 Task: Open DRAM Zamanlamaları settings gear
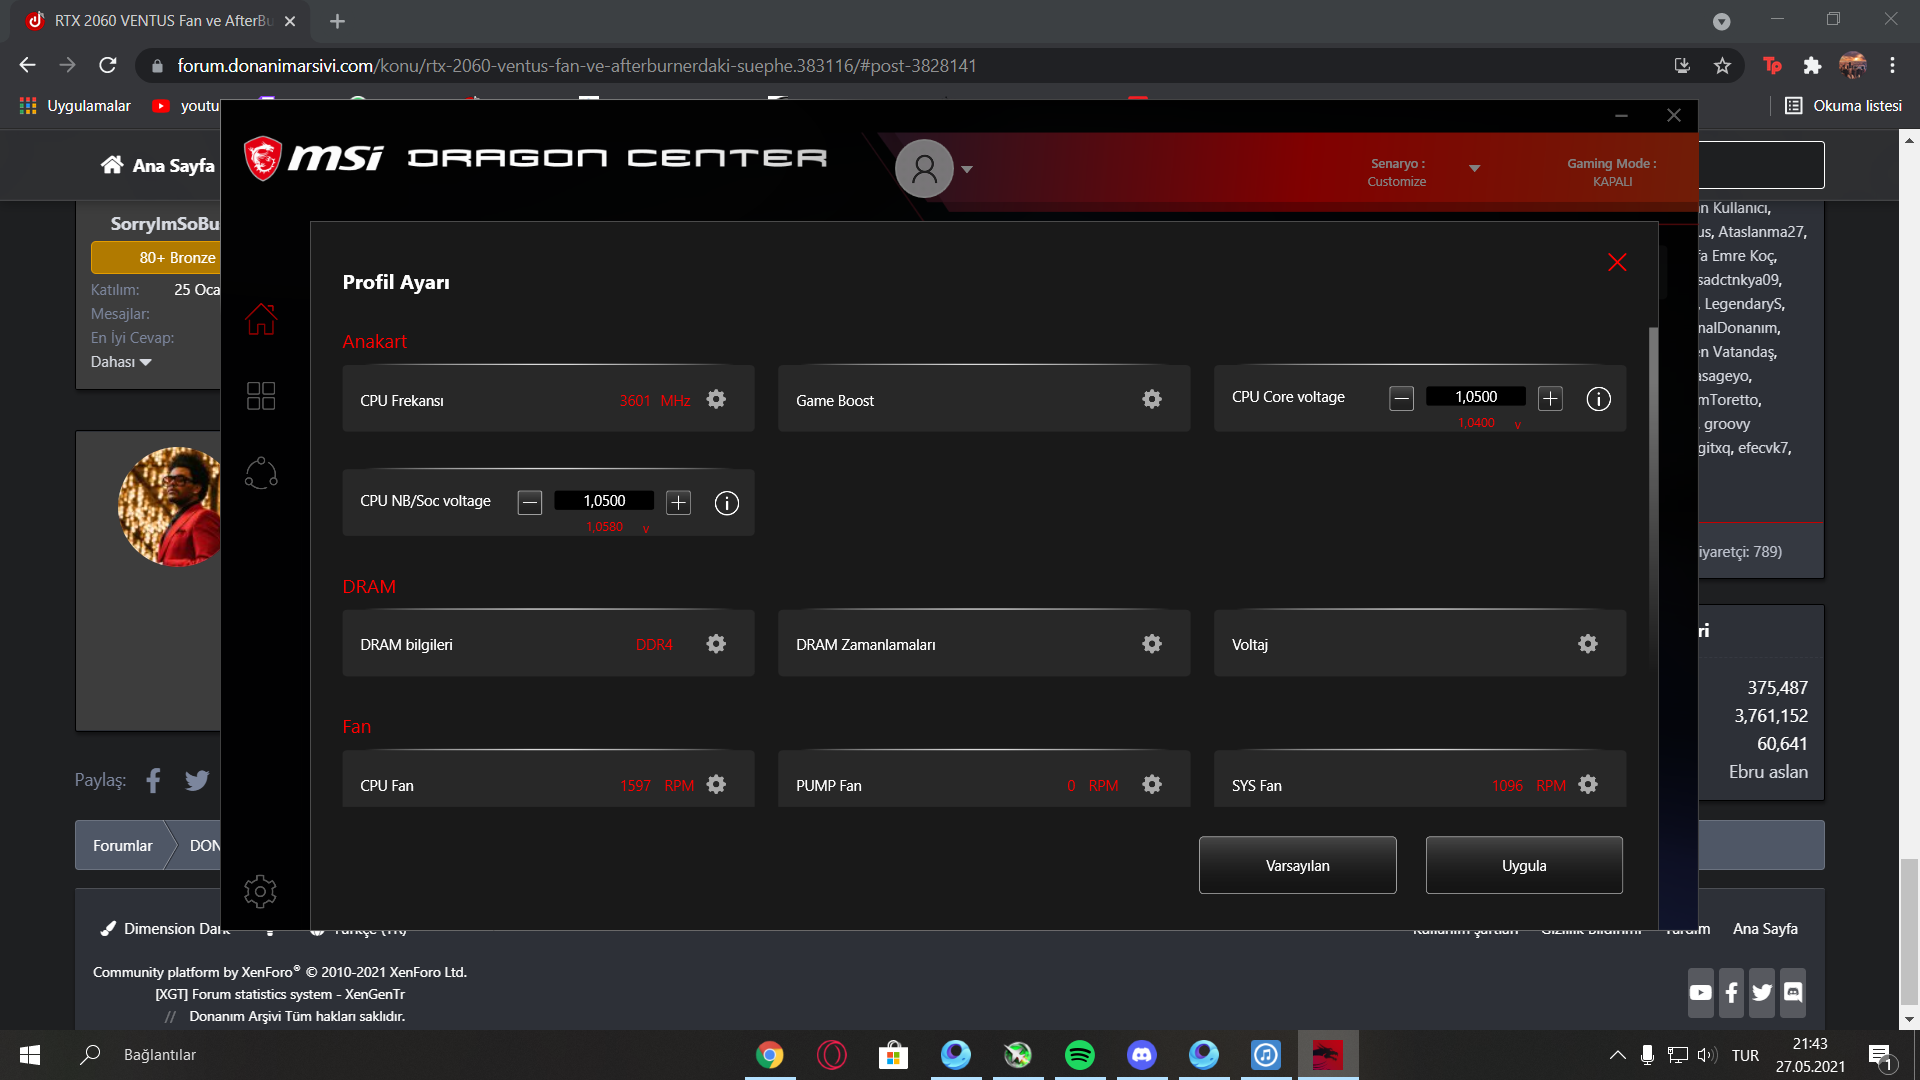coord(1152,644)
